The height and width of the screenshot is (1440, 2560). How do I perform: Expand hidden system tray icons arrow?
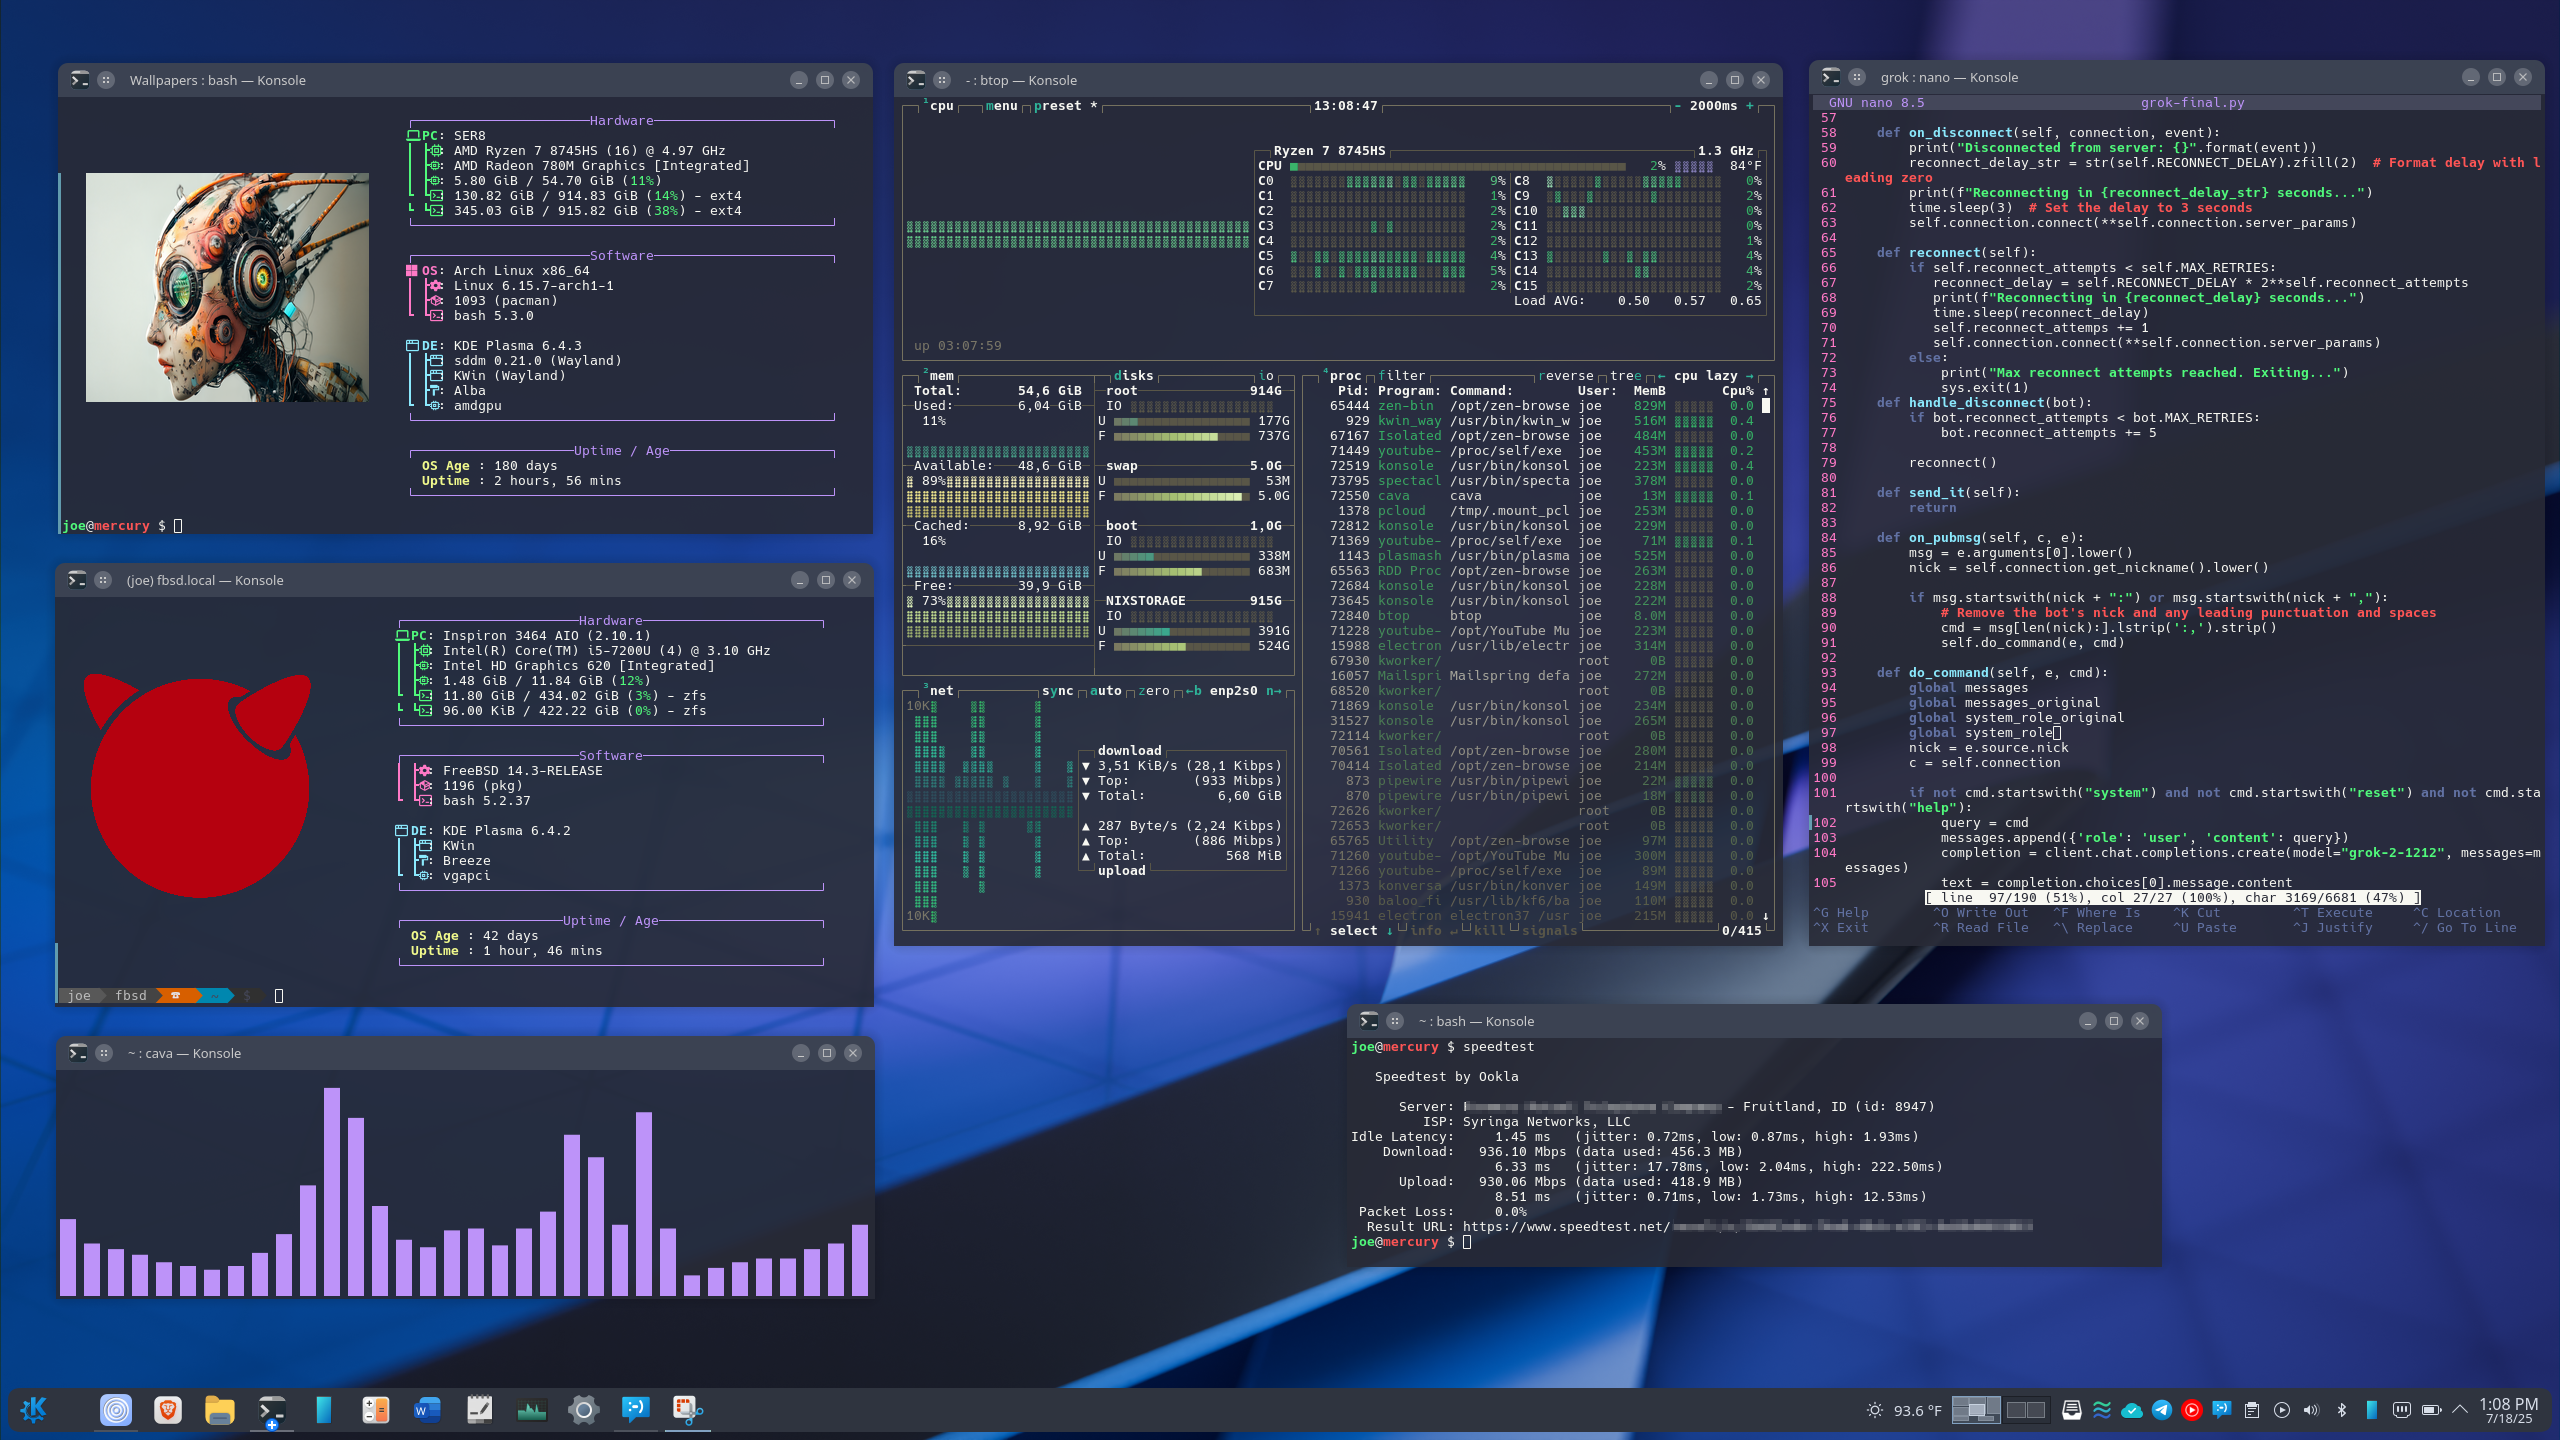2460,1410
